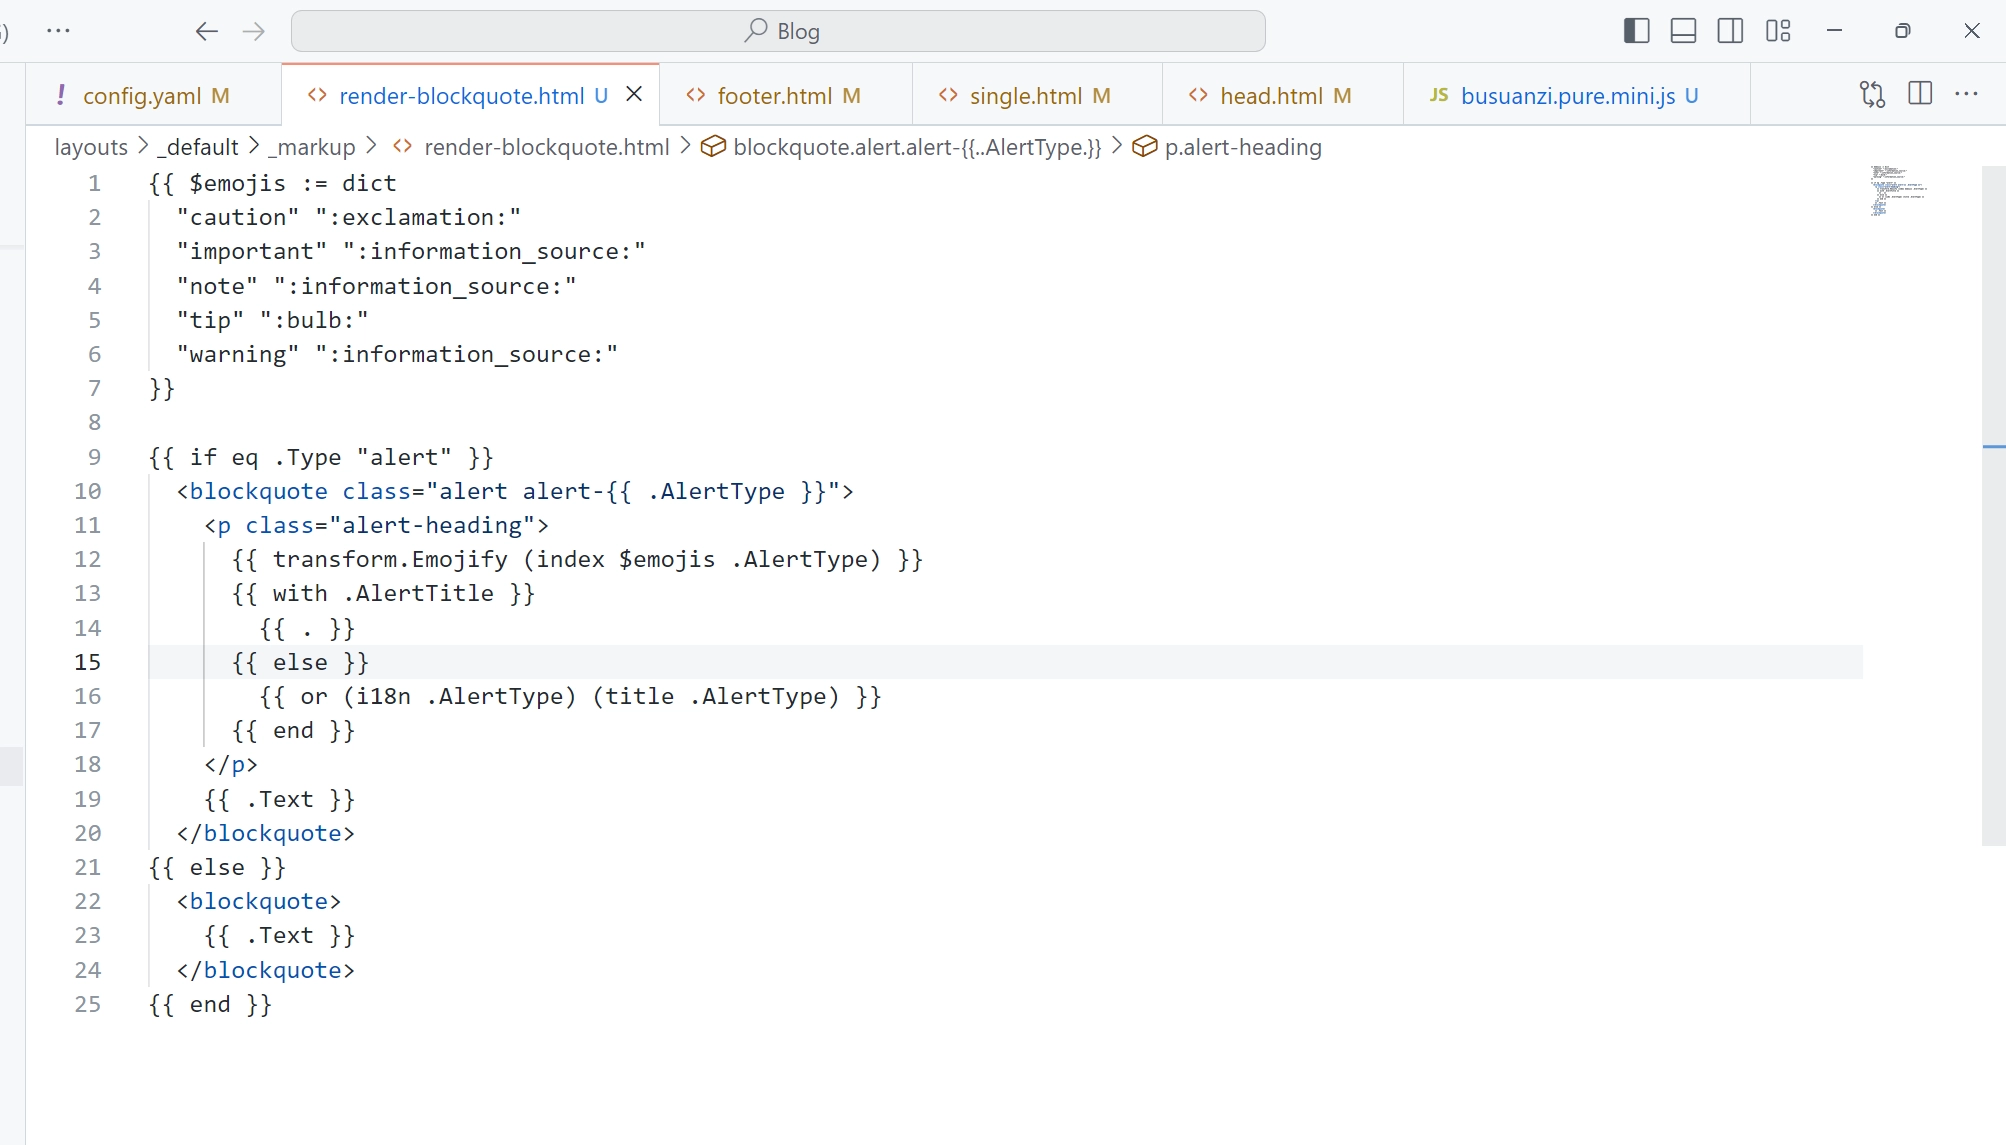The width and height of the screenshot is (2006, 1145).
Task: Click the html icon on single.html tab
Action: 948,95
